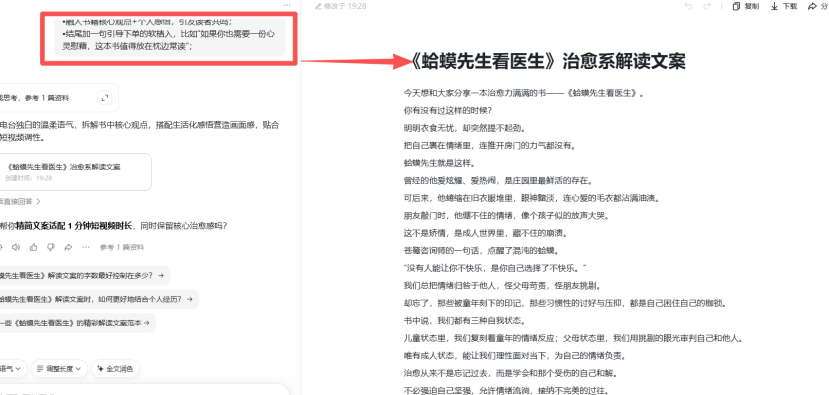Image resolution: width=829 pixels, height=395 pixels.
Task: Read the reply aloud with speaker icon
Action: 16,247
